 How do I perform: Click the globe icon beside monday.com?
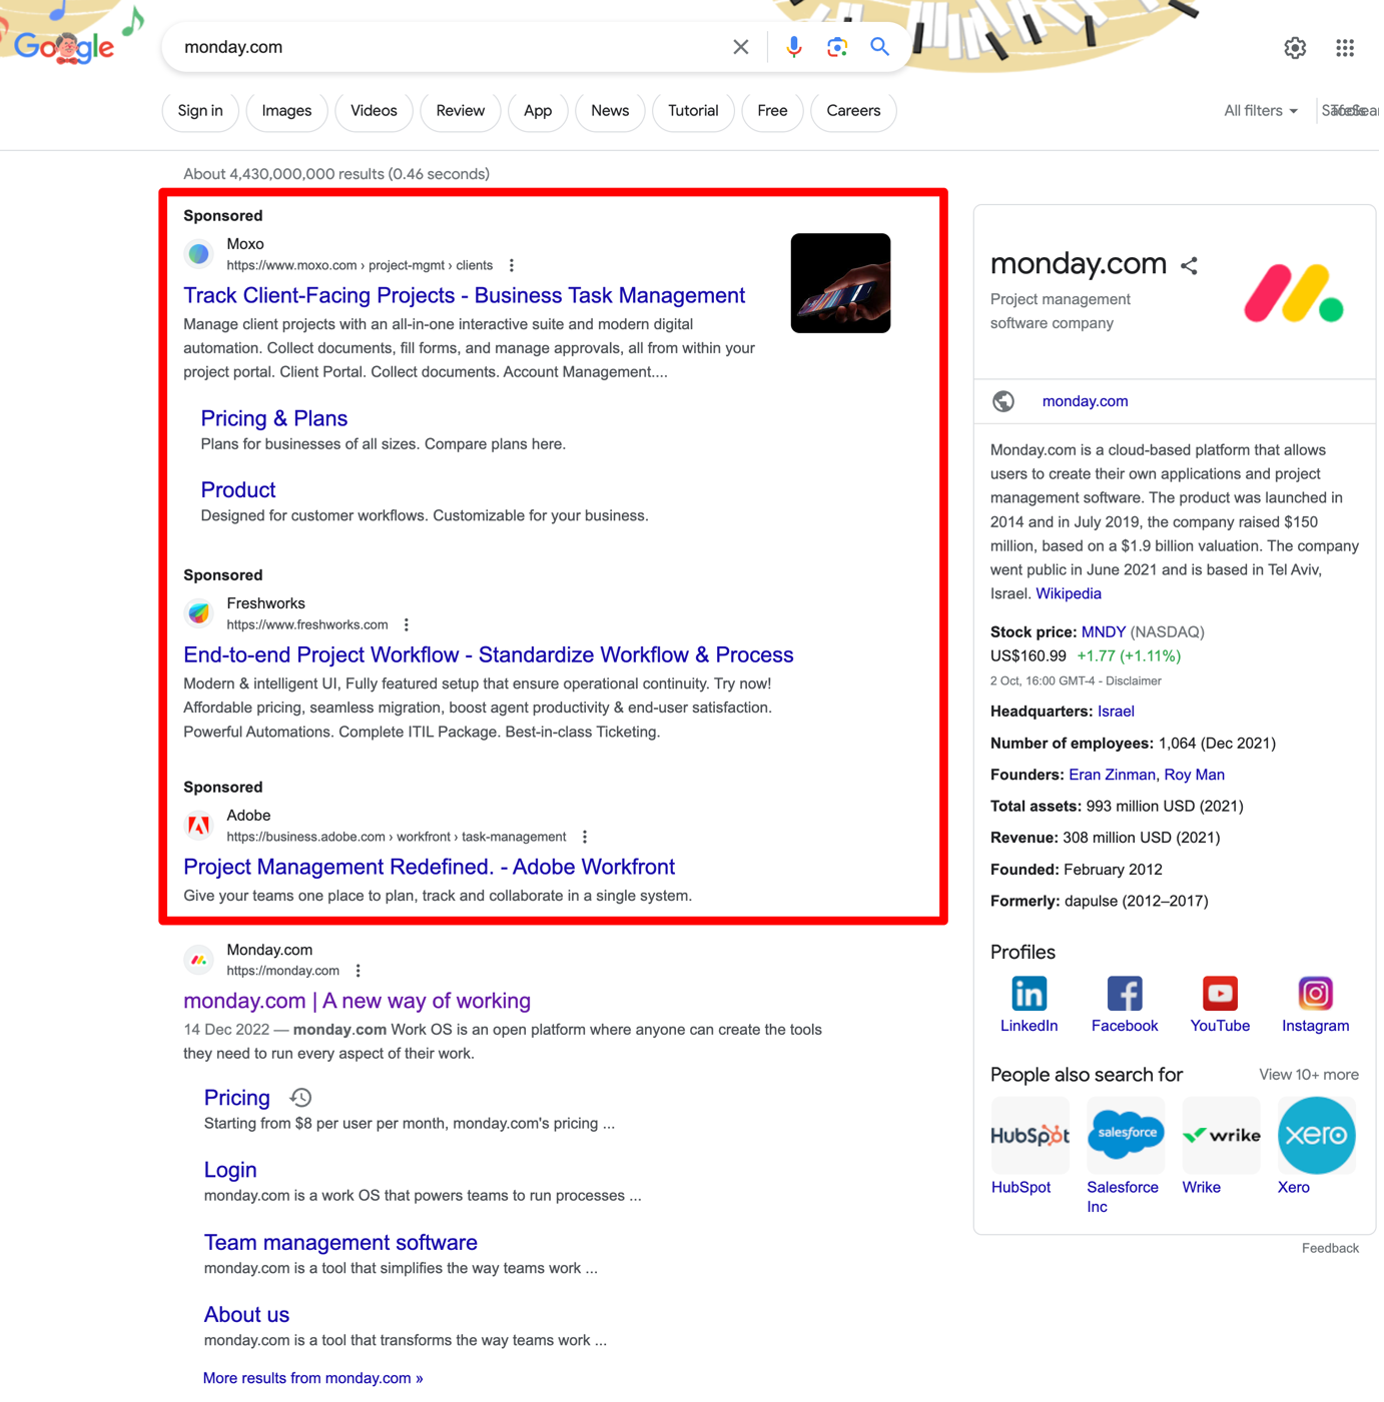(1004, 402)
